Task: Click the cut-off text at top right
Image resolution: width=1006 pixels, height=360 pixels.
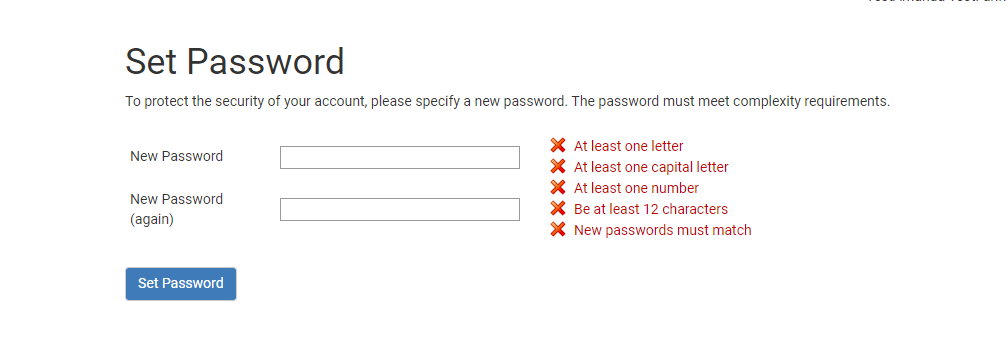Action: click(x=937, y=2)
